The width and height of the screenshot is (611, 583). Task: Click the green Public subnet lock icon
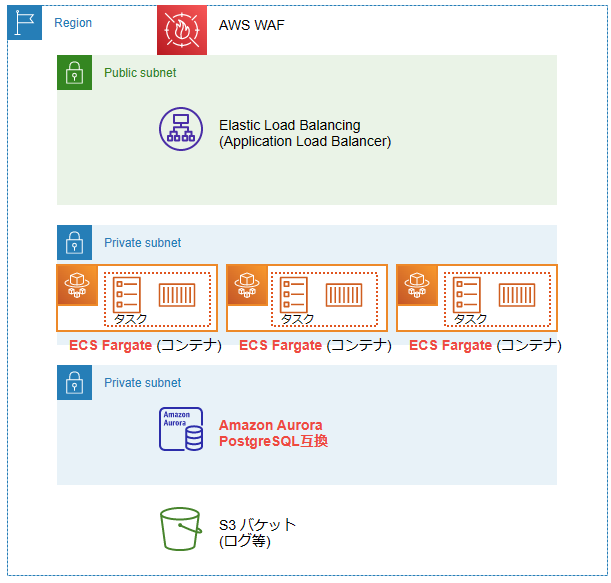pos(74,72)
